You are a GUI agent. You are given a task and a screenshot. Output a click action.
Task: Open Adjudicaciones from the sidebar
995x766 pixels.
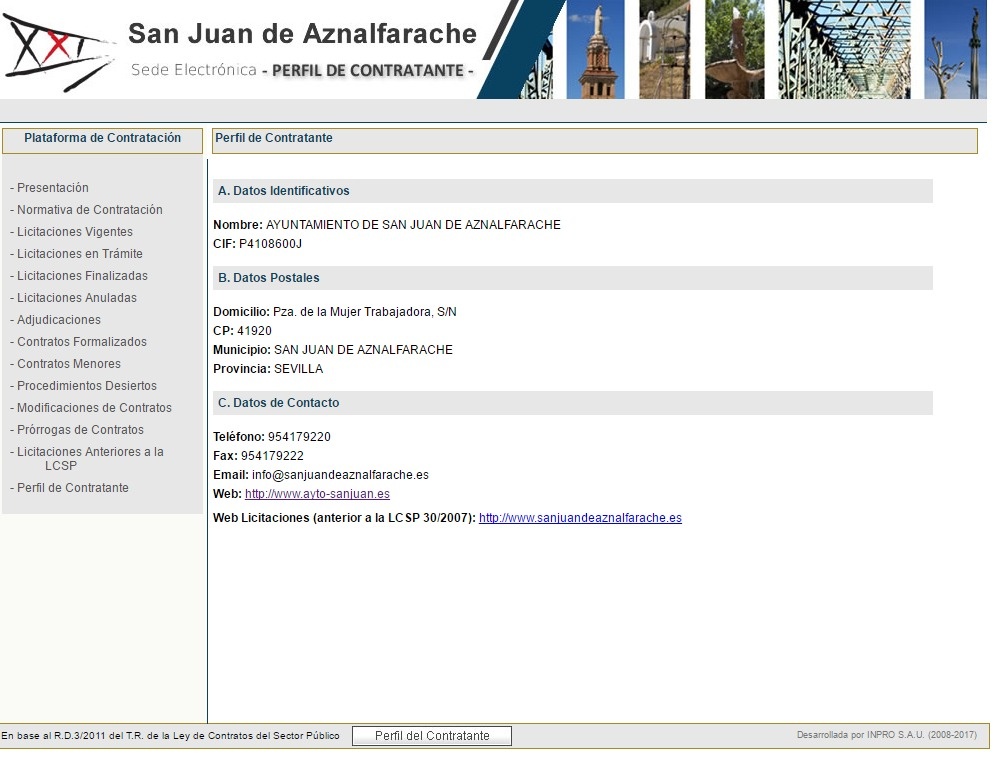59,320
